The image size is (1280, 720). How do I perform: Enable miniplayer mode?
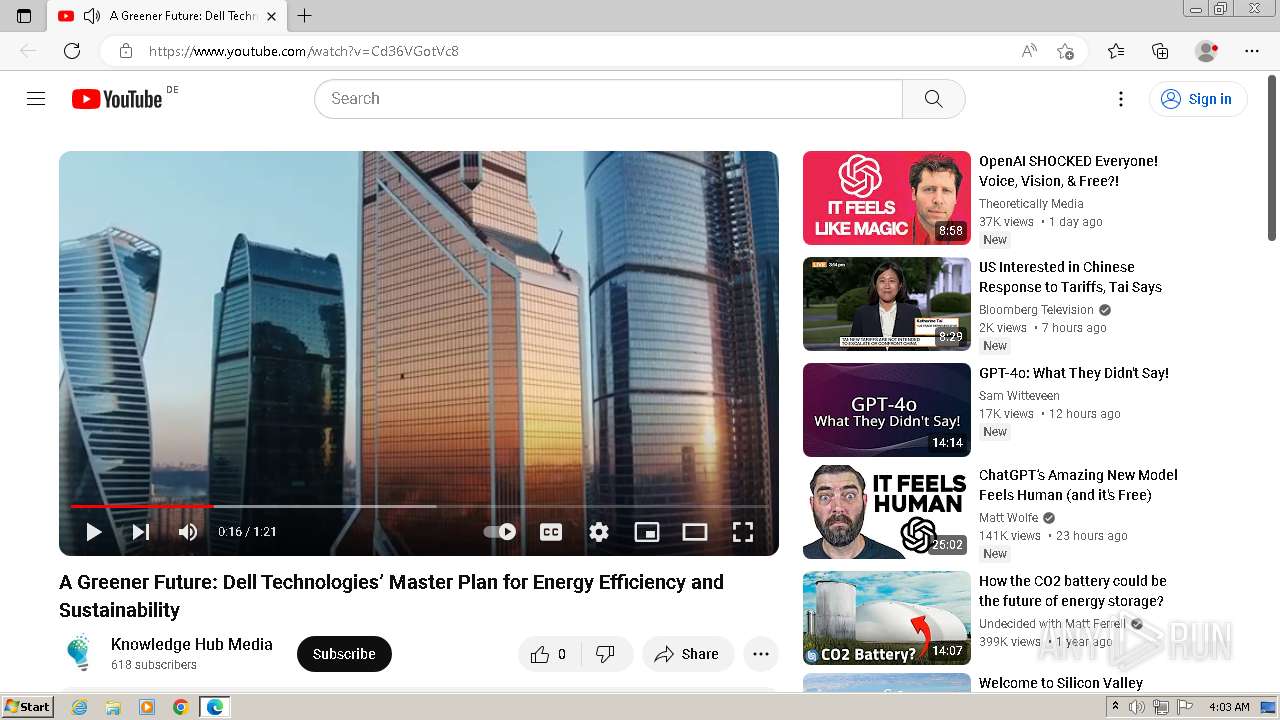coord(647,532)
